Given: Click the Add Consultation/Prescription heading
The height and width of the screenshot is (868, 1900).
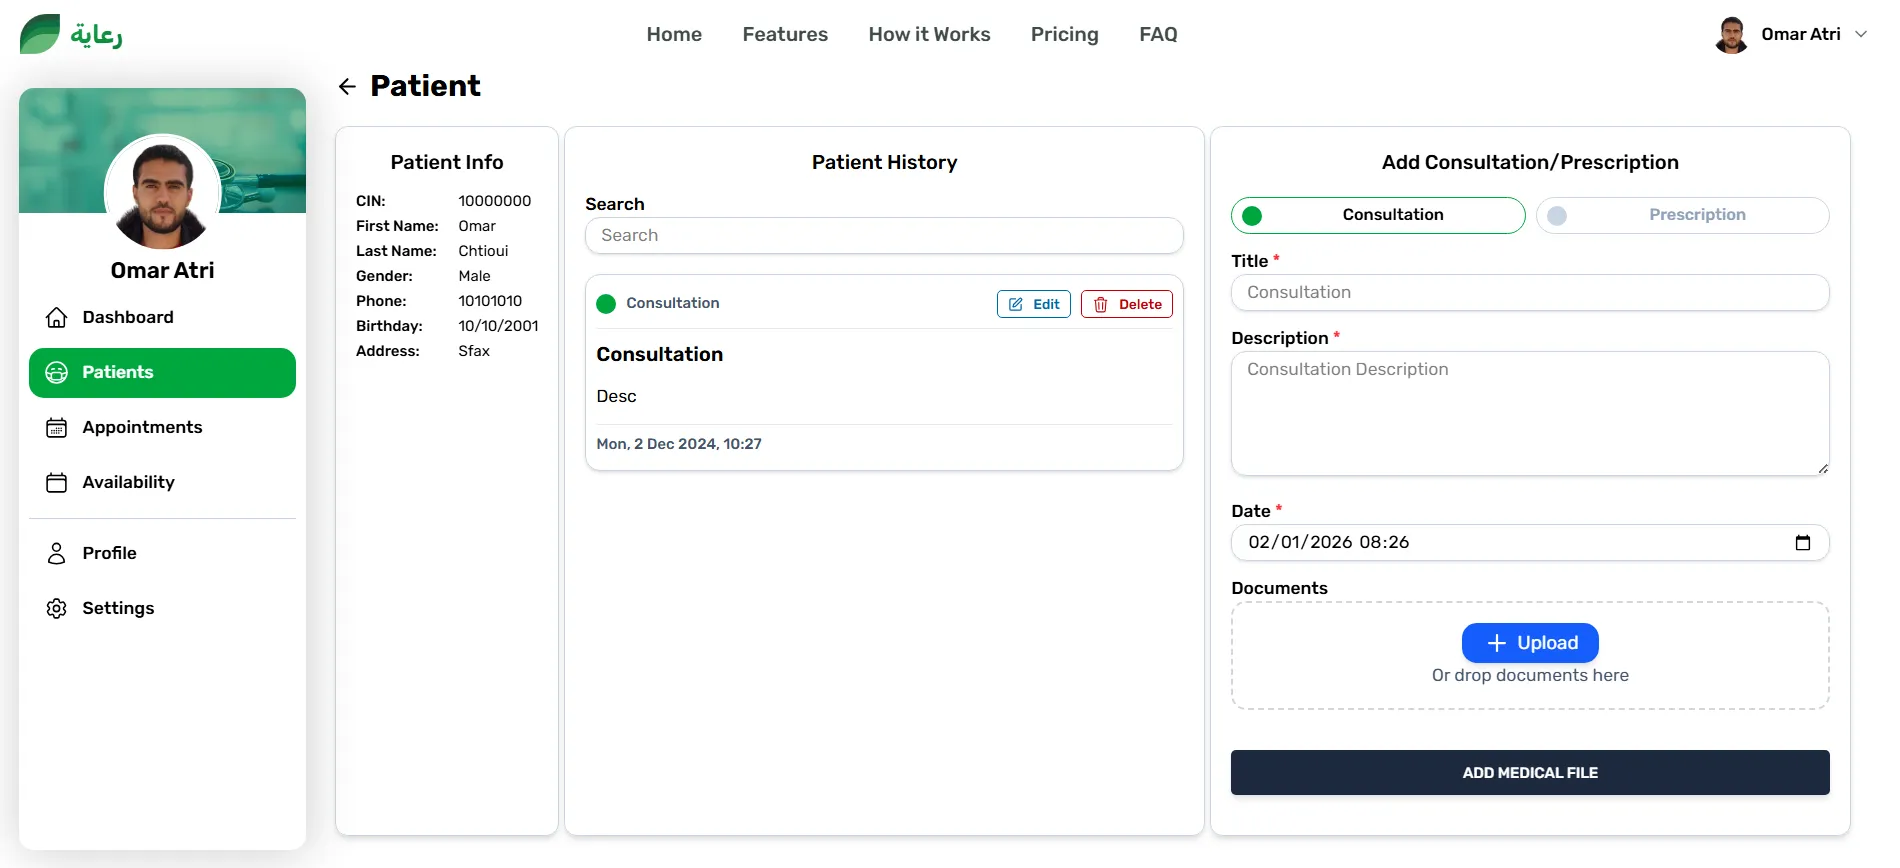Looking at the screenshot, I should (1530, 162).
